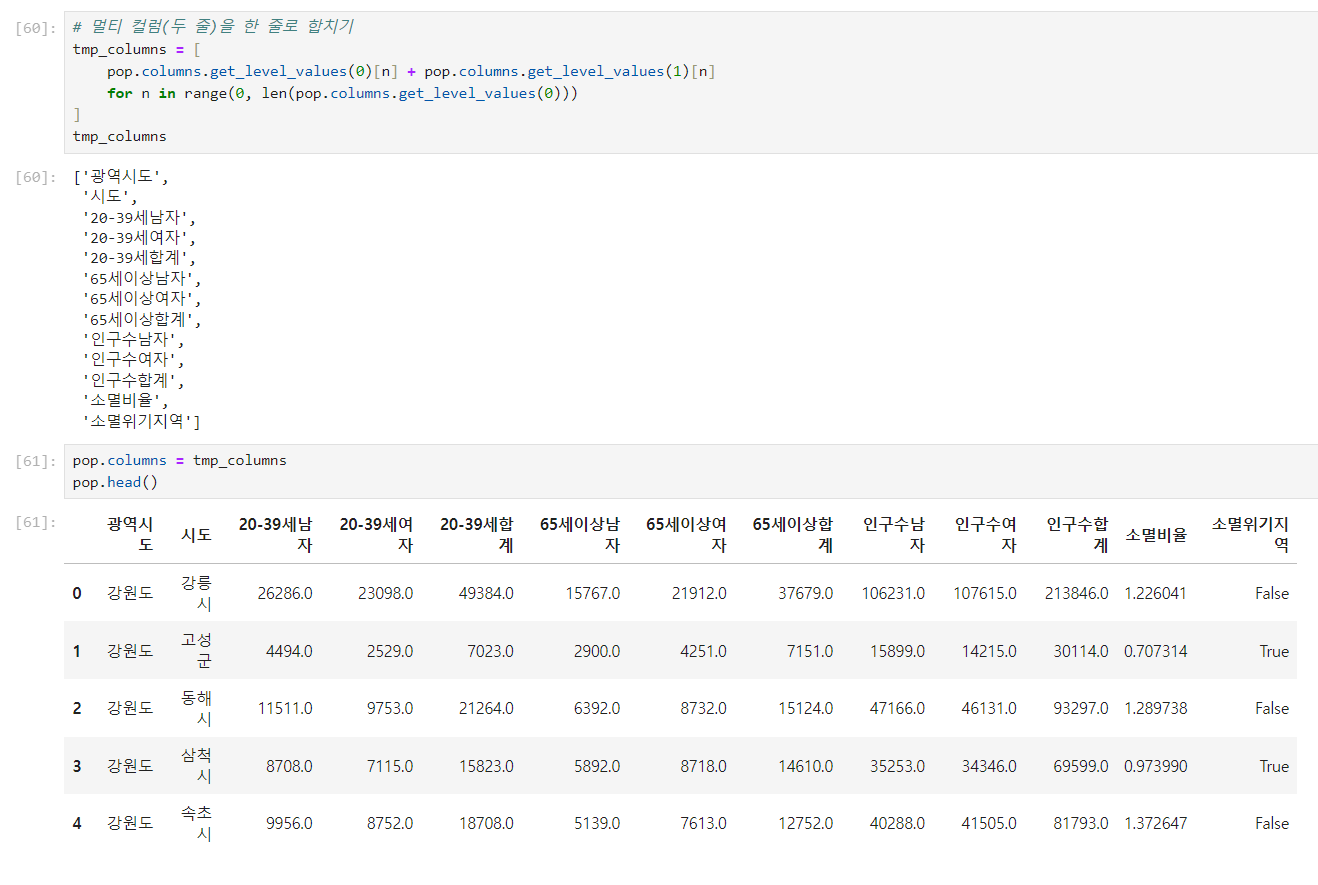The width and height of the screenshot is (1318, 885).
Task: Click 'True' in the 삼척시 row
Action: tap(1274, 766)
